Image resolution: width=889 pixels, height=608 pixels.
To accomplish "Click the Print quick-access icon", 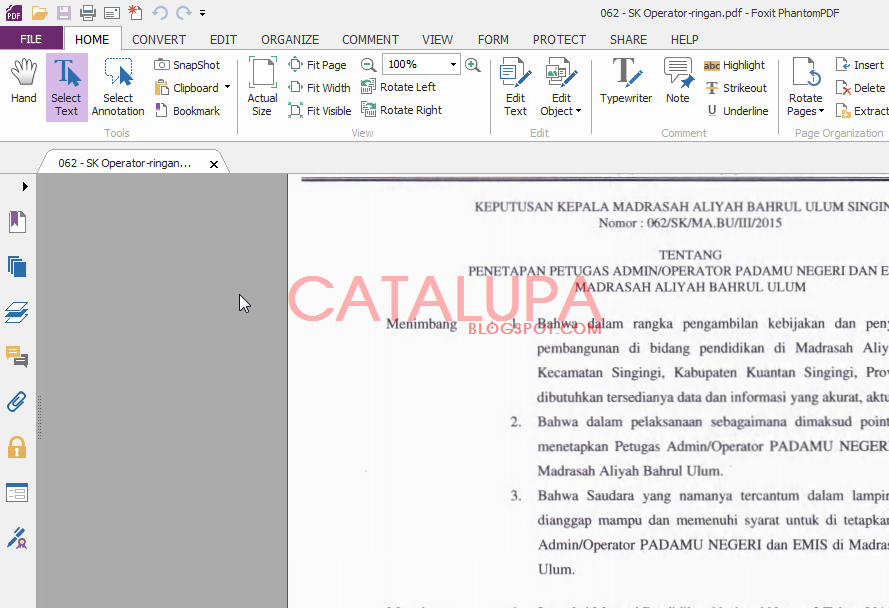I will click(x=87, y=12).
